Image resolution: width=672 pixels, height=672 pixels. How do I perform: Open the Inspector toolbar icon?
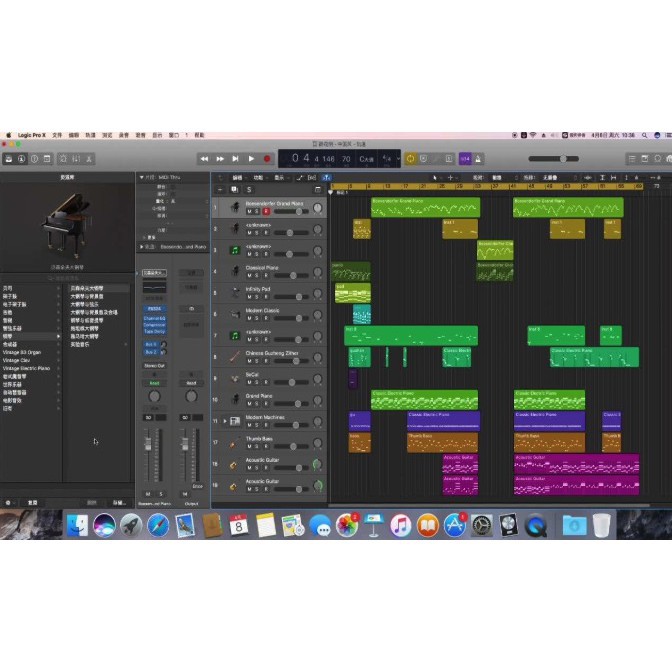click(x=21, y=159)
